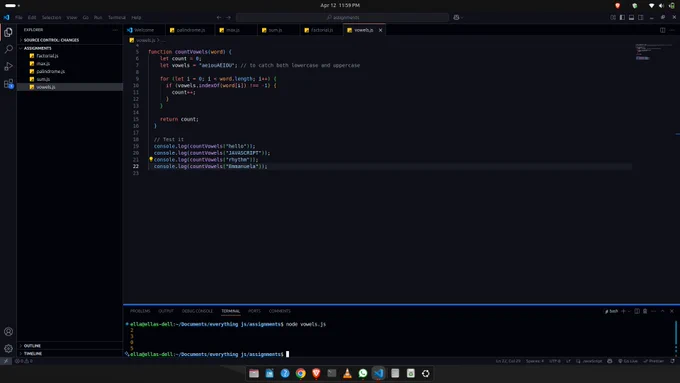Toggle the primary sidebar layout button

(x=622, y=17)
